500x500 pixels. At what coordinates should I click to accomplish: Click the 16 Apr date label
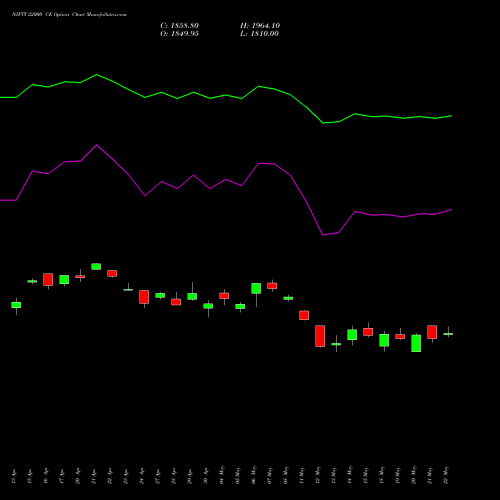click(46, 476)
